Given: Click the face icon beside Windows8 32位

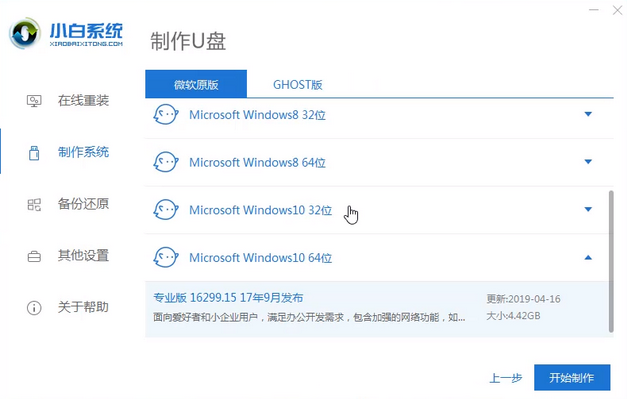Looking at the screenshot, I should [x=166, y=115].
